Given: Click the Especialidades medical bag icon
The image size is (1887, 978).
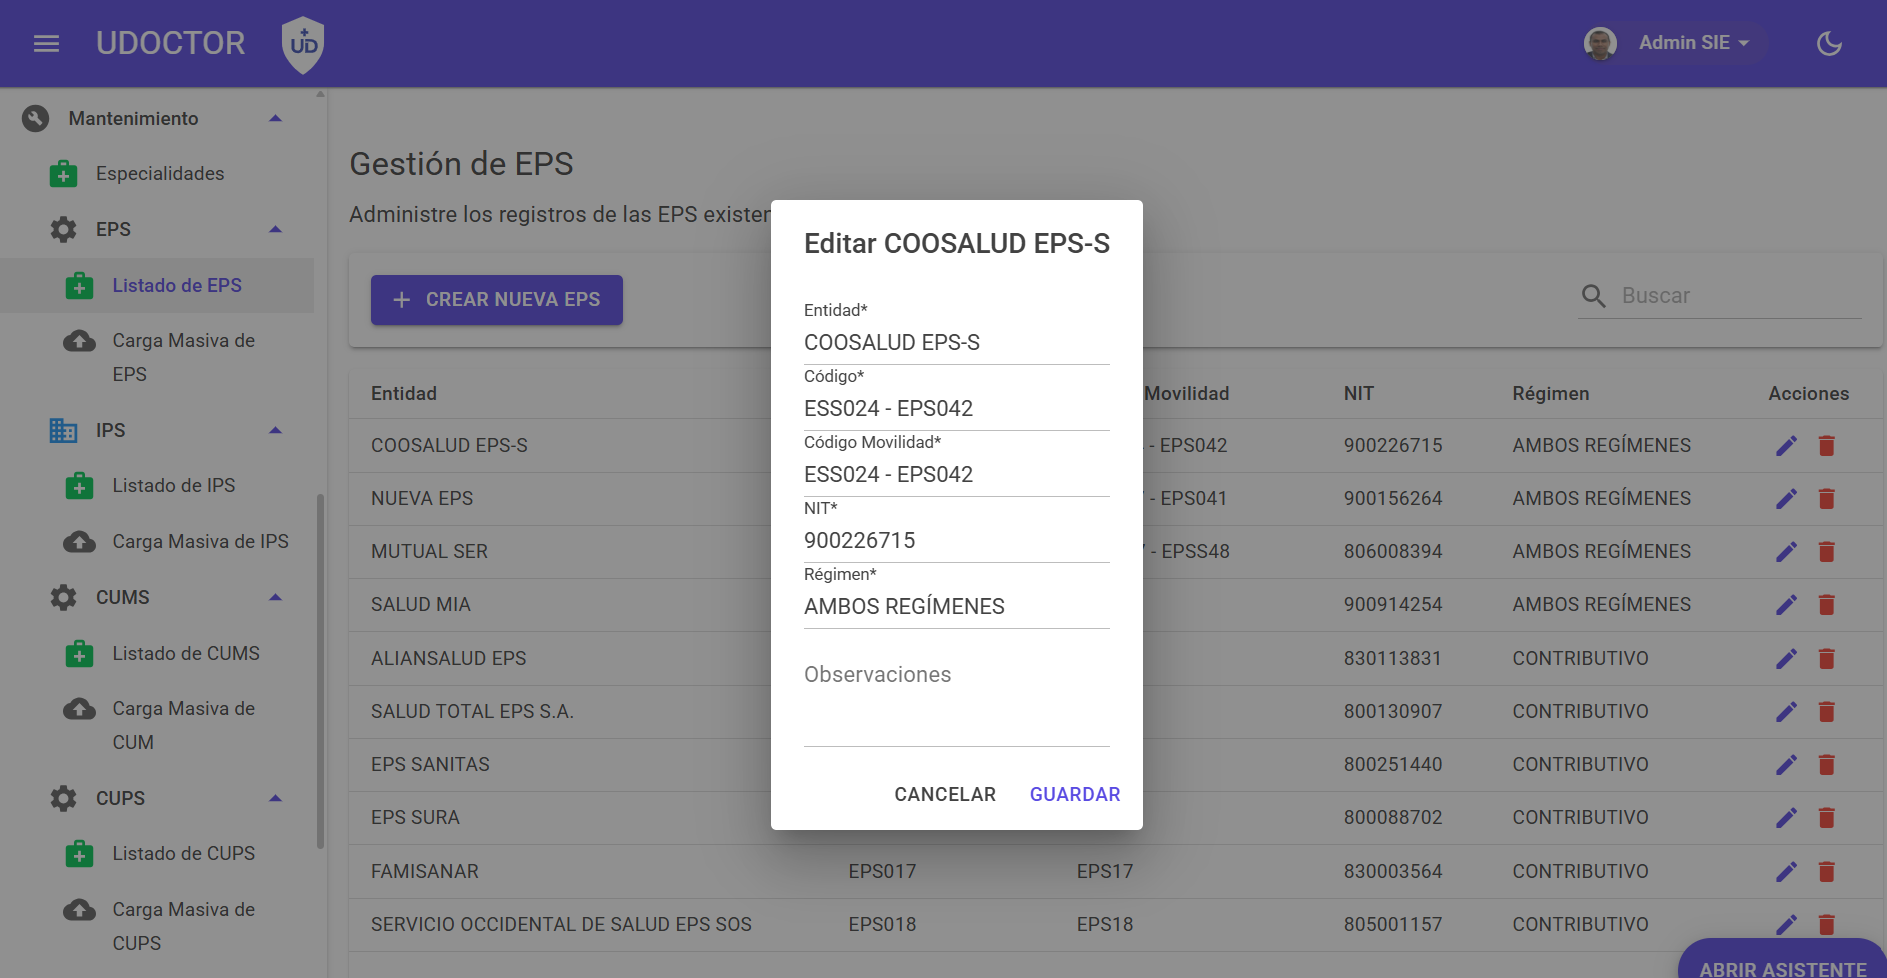Looking at the screenshot, I should point(63,173).
